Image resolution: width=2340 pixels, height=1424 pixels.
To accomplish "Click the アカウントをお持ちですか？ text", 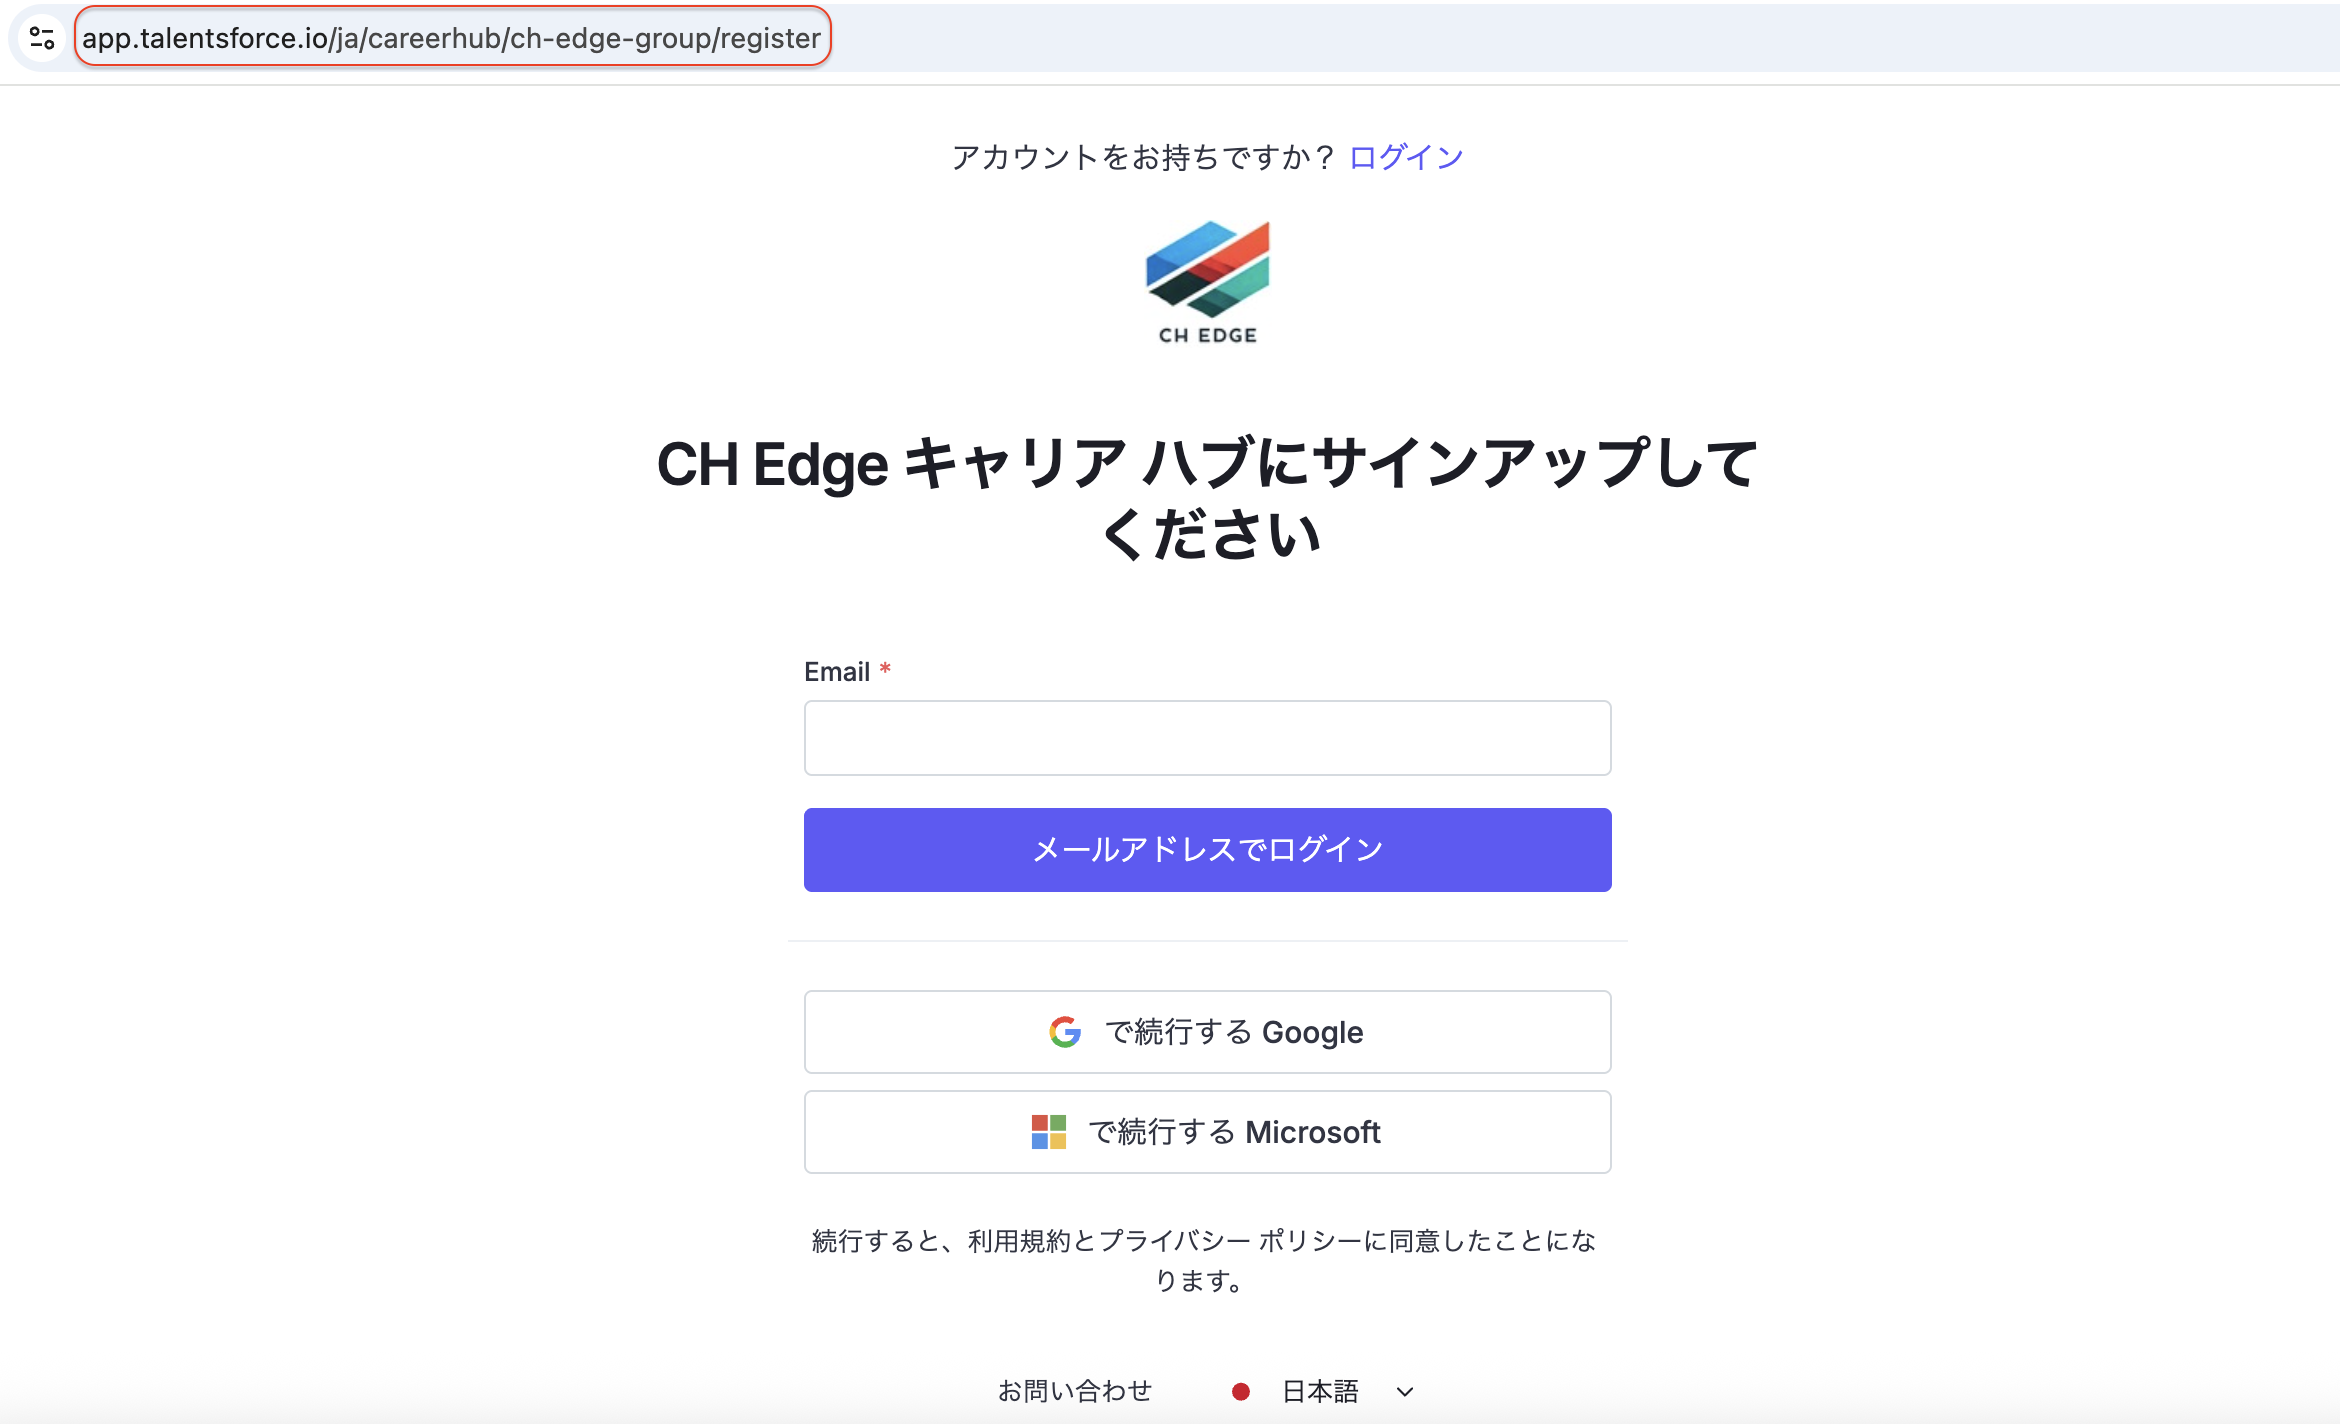I will pyautogui.click(x=1143, y=157).
